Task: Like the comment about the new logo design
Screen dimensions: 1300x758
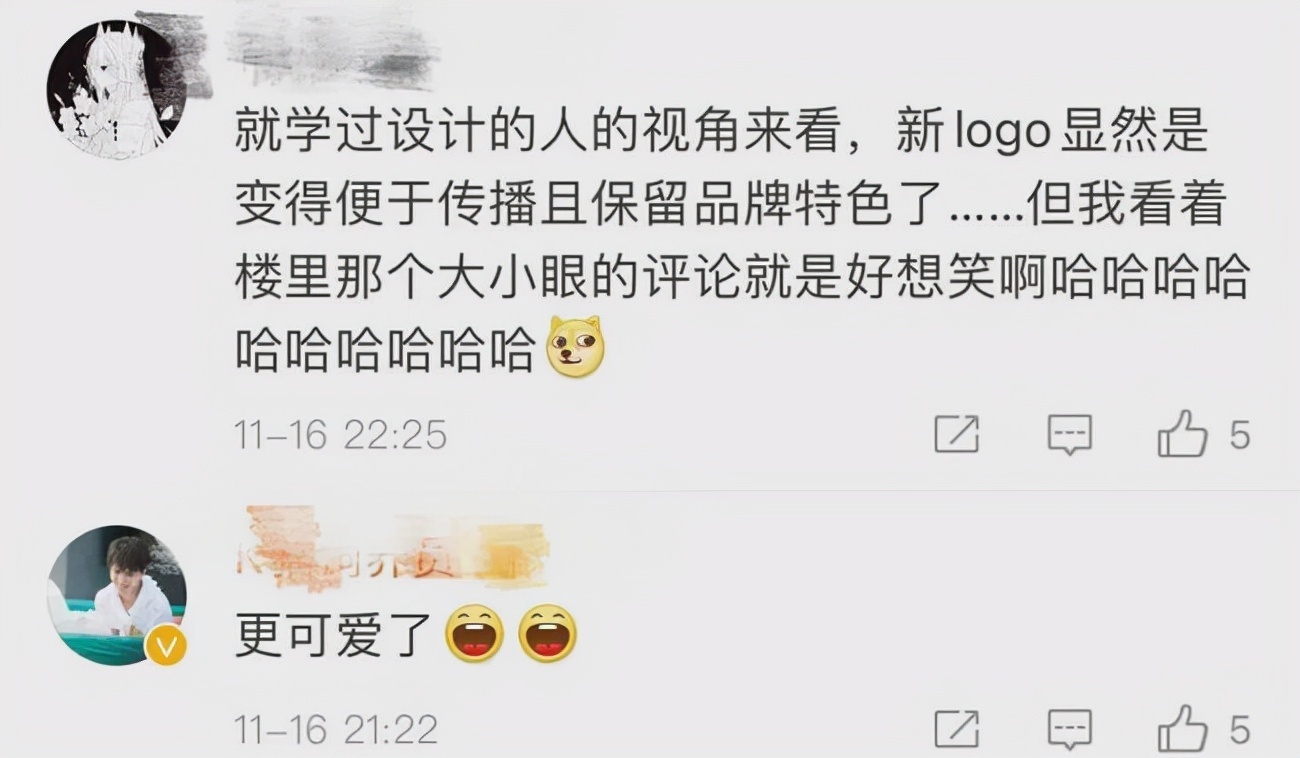Action: coord(1182,434)
